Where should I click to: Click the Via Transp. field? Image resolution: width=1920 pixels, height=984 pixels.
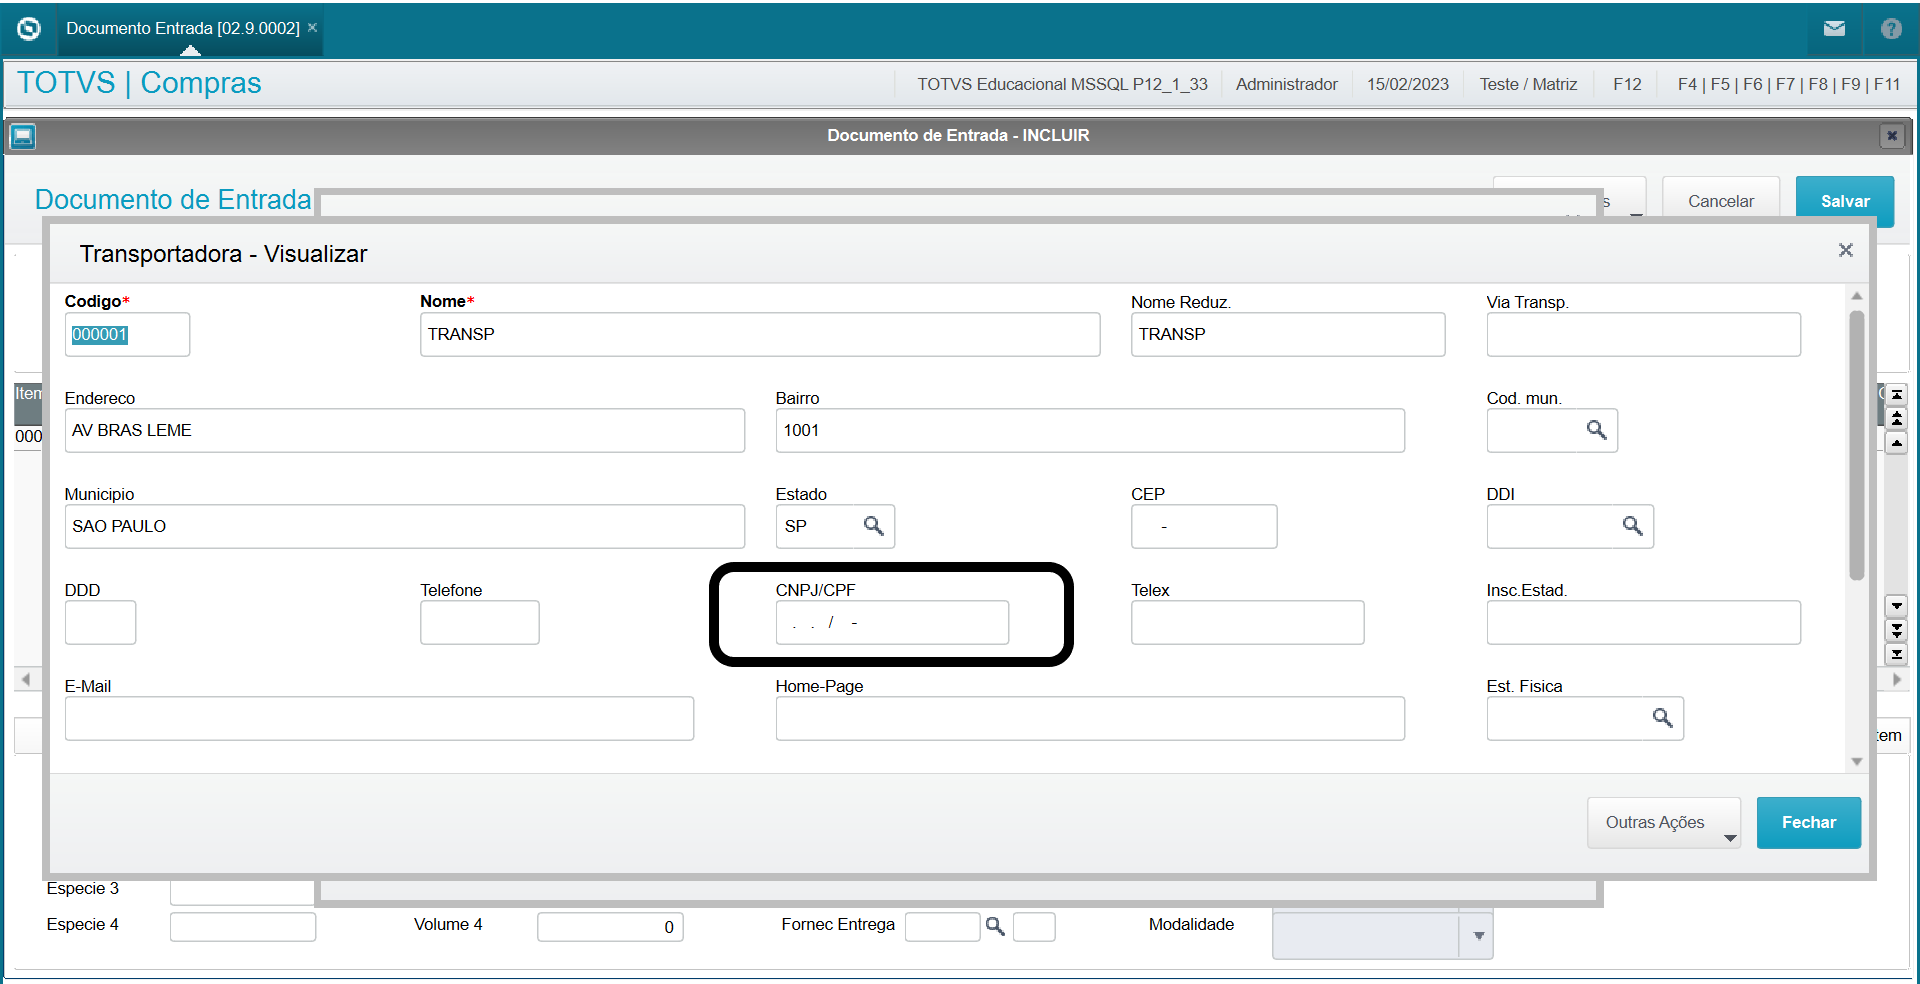pyautogui.click(x=1644, y=334)
